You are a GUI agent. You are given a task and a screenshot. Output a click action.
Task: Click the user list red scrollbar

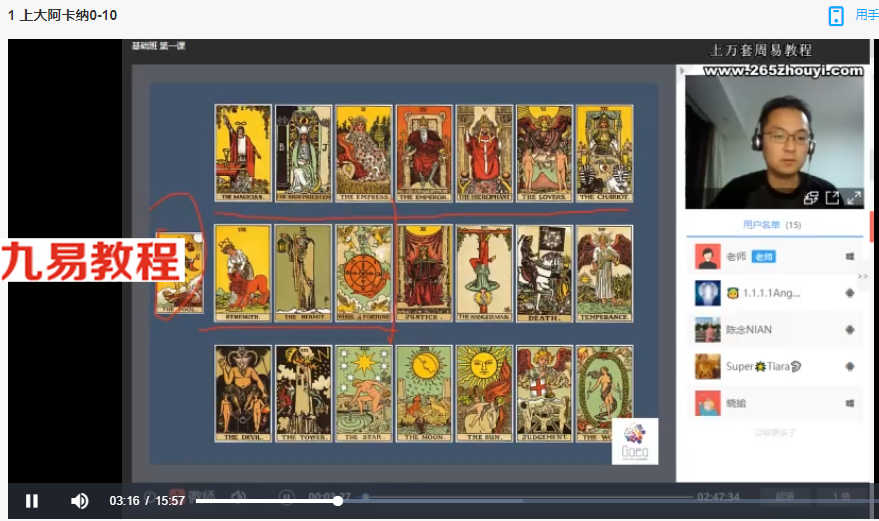(x=871, y=227)
